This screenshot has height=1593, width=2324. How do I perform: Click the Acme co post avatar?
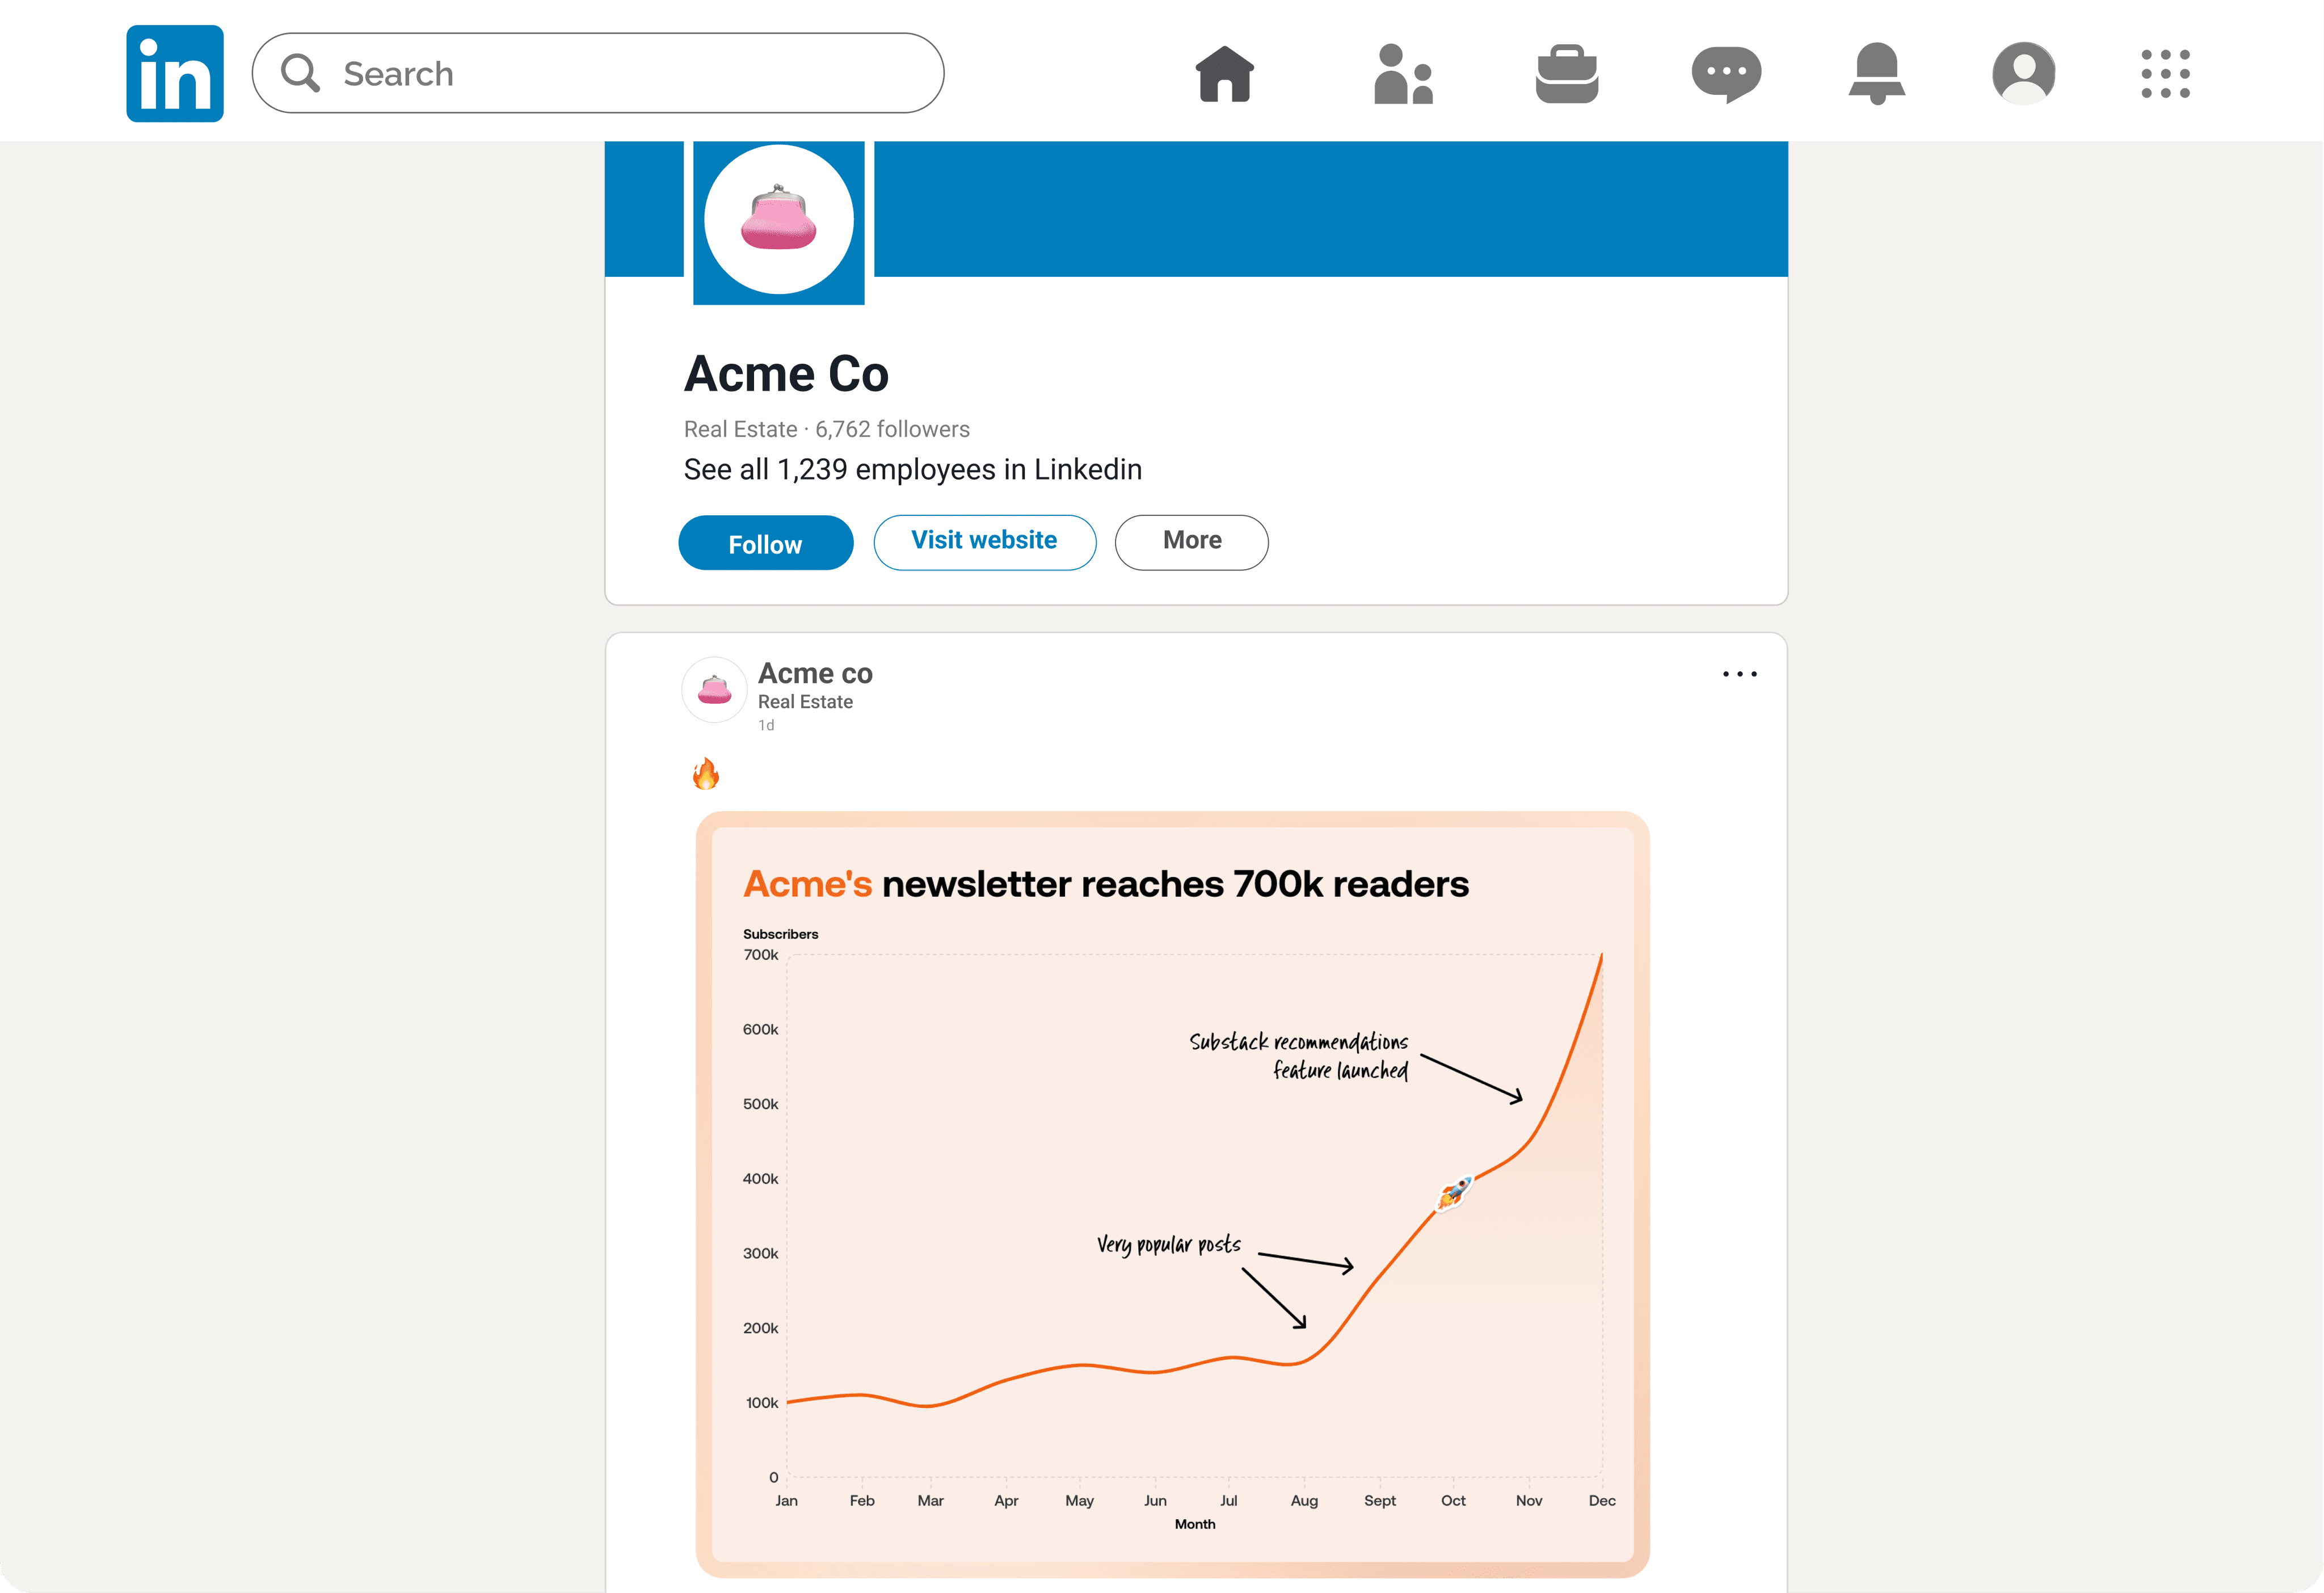click(x=714, y=689)
